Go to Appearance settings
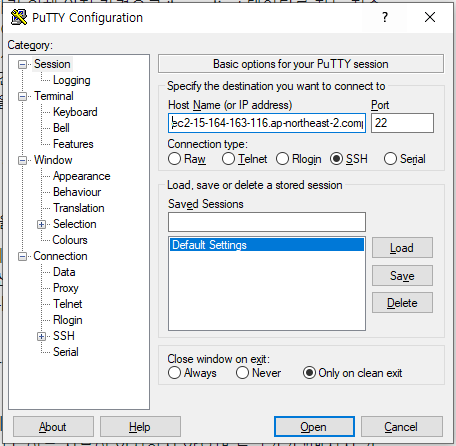Screen dimensions: 456x446 82,176
